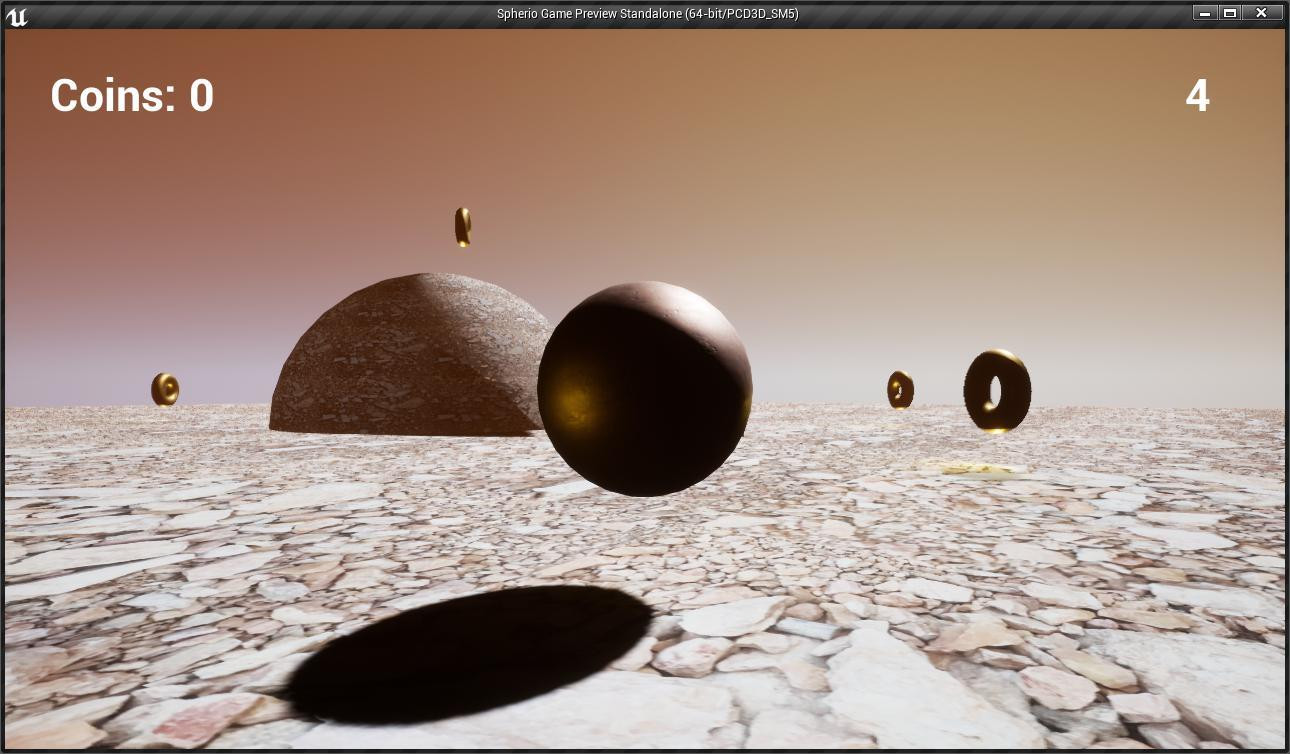Screen dimensions: 1290x754
Task: Click the large dark player sphere
Action: click(x=644, y=388)
